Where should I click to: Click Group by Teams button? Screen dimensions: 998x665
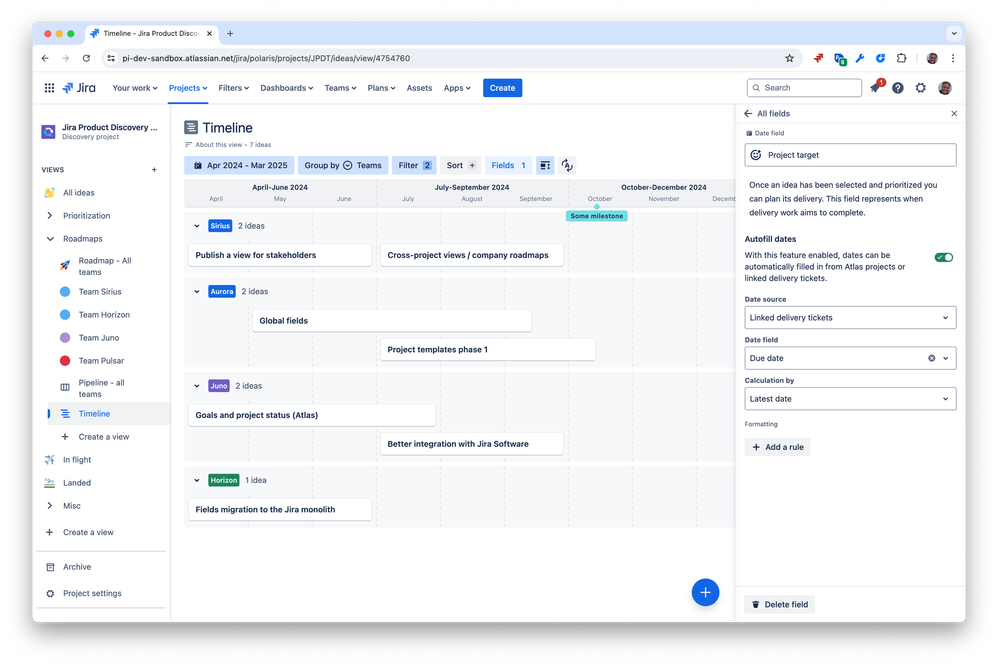[342, 165]
